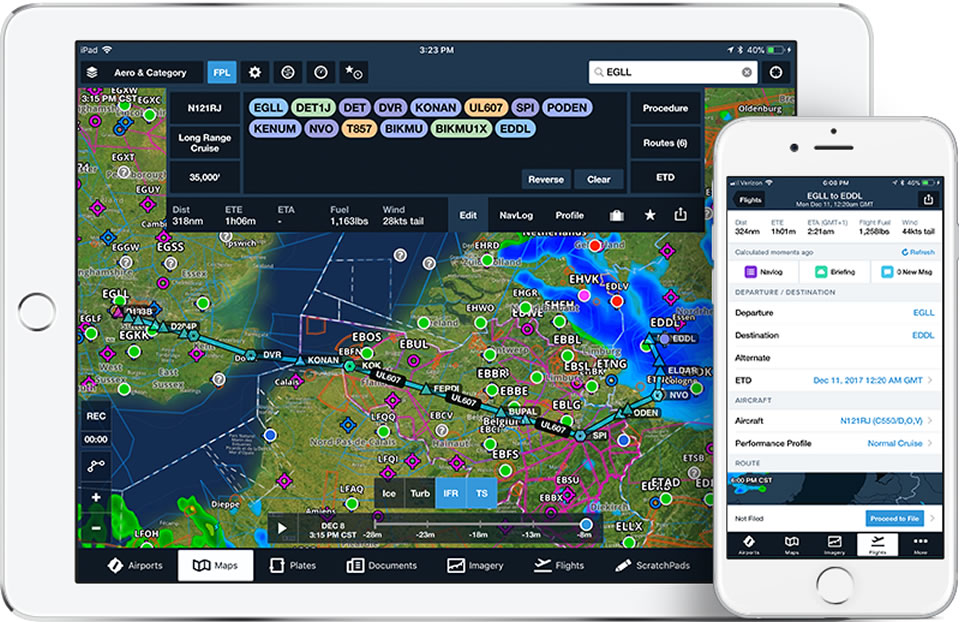The height and width of the screenshot is (622, 960).
Task: Open favorites and recents star-clock icon
Action: tap(354, 72)
